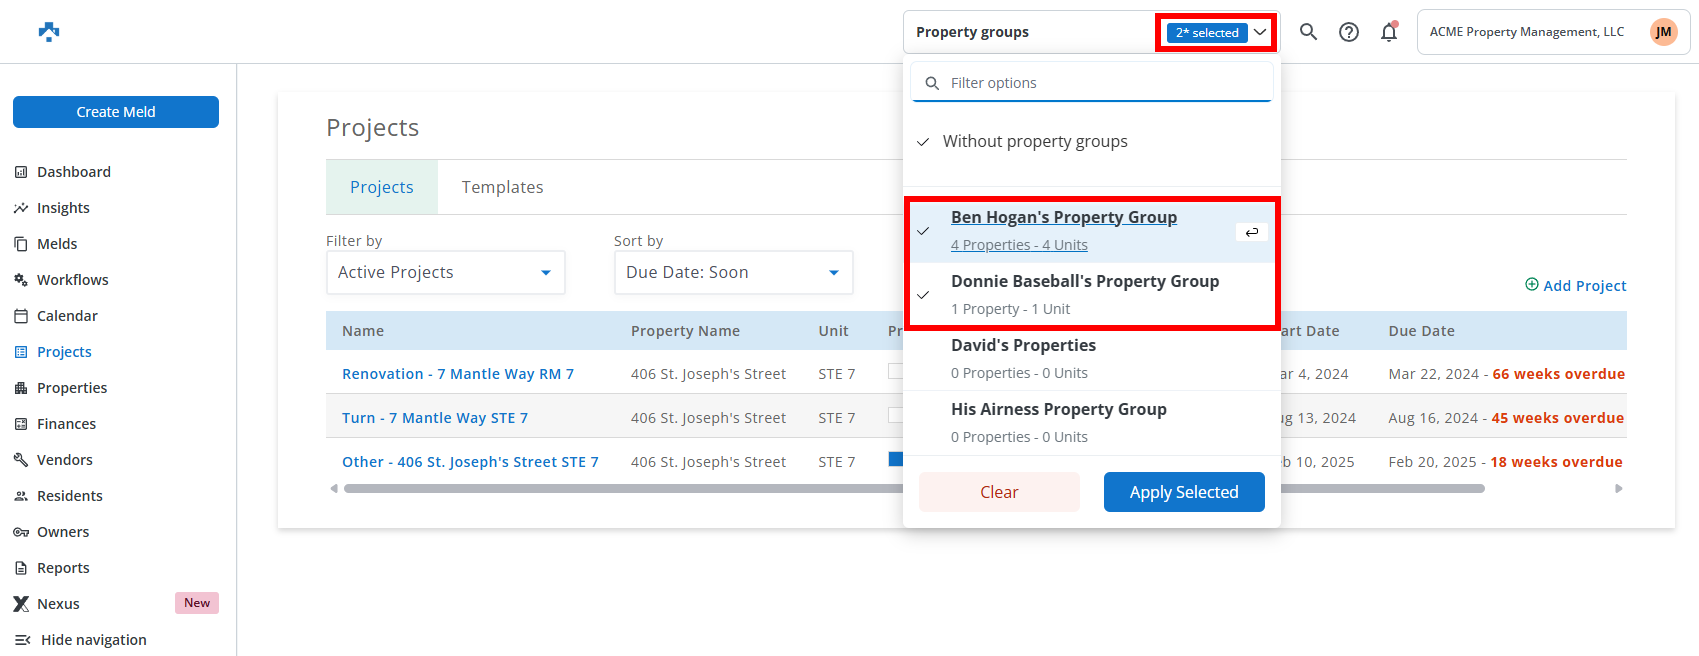Image resolution: width=1699 pixels, height=656 pixels.
Task: Click the Property Meld logo icon
Action: 49,32
